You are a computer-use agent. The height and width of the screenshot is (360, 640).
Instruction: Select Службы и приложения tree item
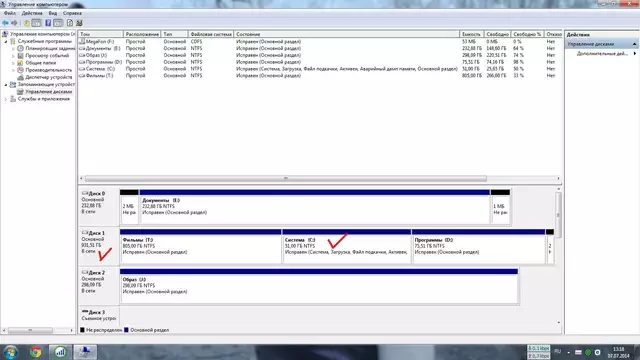click(x=44, y=99)
